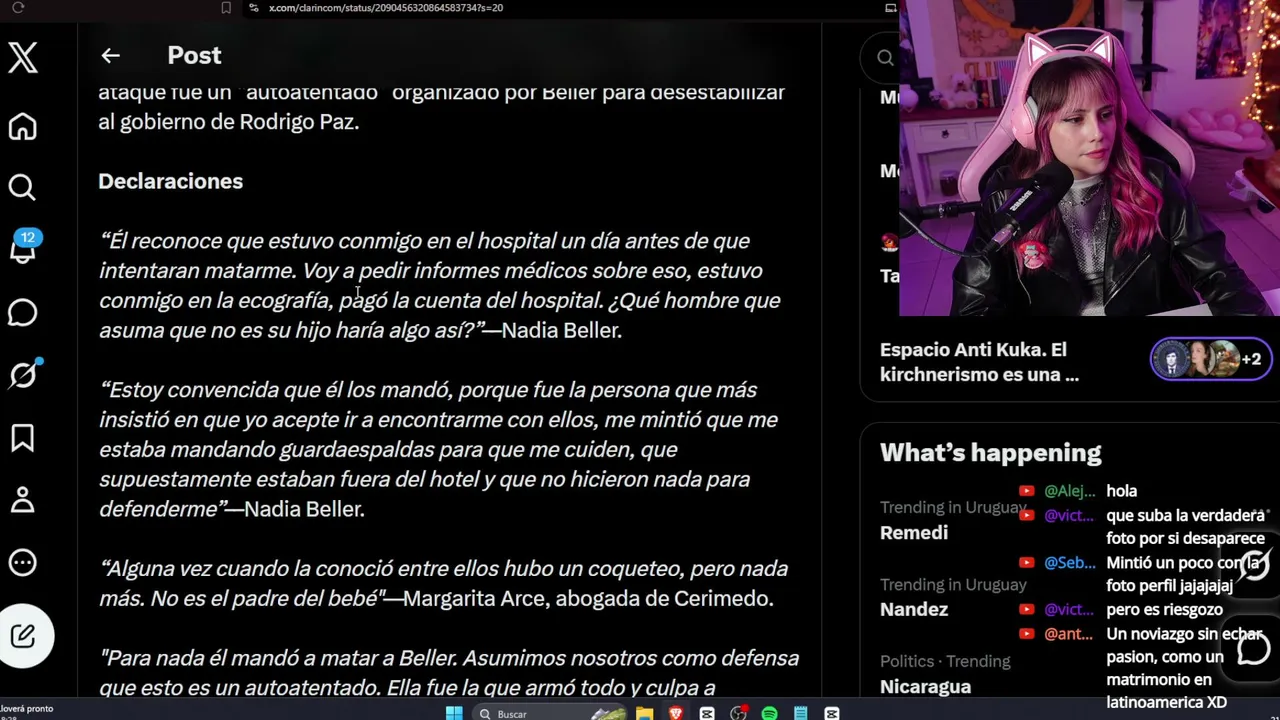Open the Remedi trending topic
1280x720 pixels.
(914, 533)
